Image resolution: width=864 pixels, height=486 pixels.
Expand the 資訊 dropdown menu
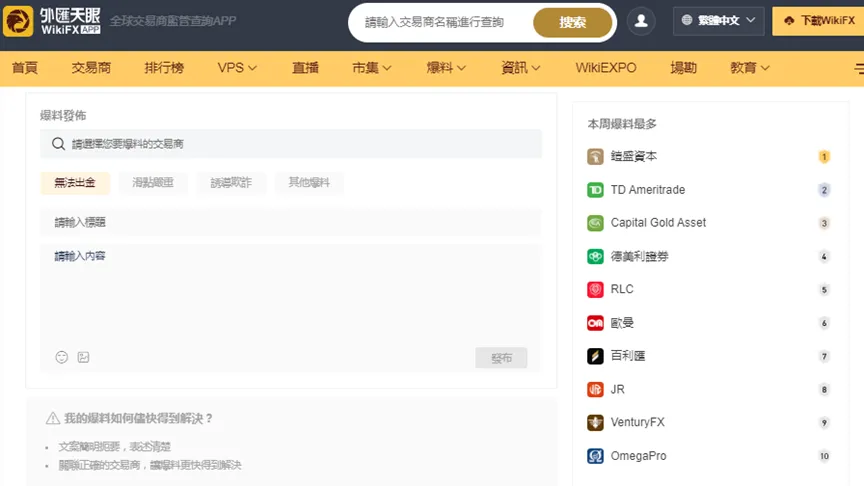pos(520,68)
